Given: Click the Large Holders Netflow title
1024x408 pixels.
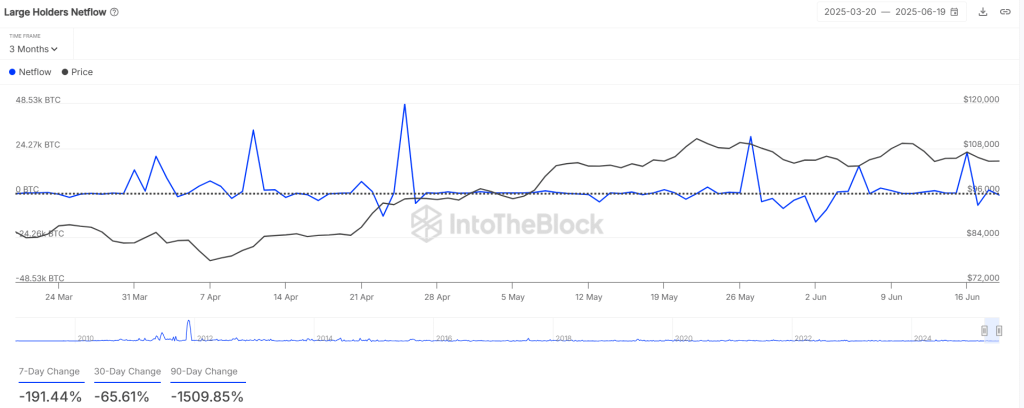Looking at the screenshot, I should point(56,12).
